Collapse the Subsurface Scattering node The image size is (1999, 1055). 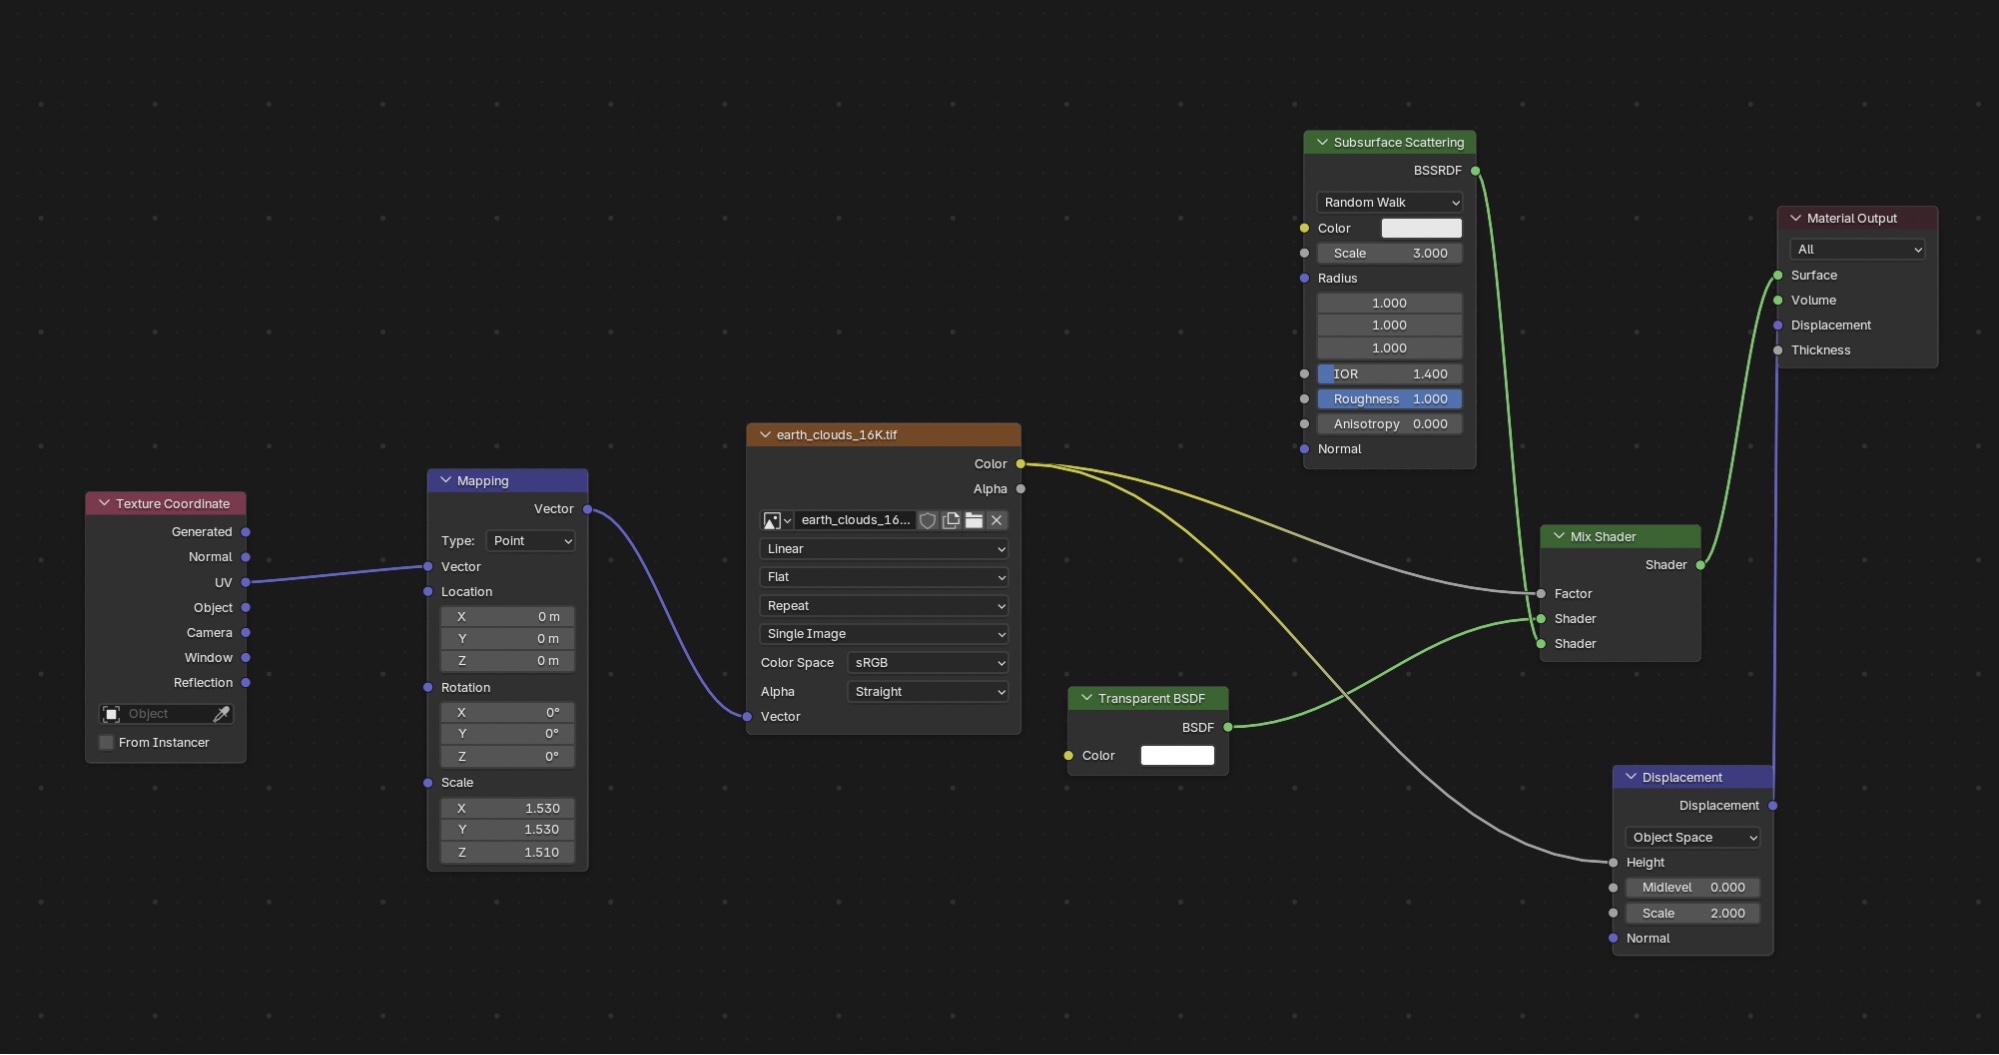(1322, 142)
